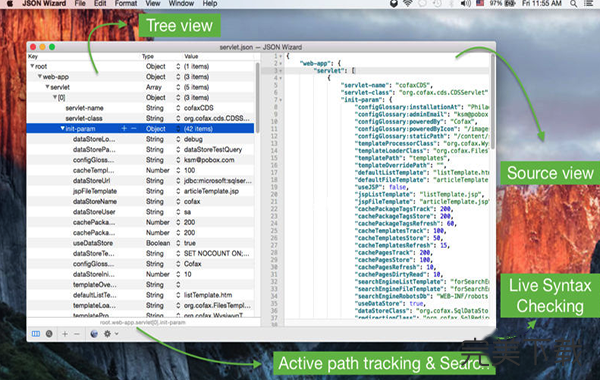Open the JSON Wizard application menu

[44, 3]
